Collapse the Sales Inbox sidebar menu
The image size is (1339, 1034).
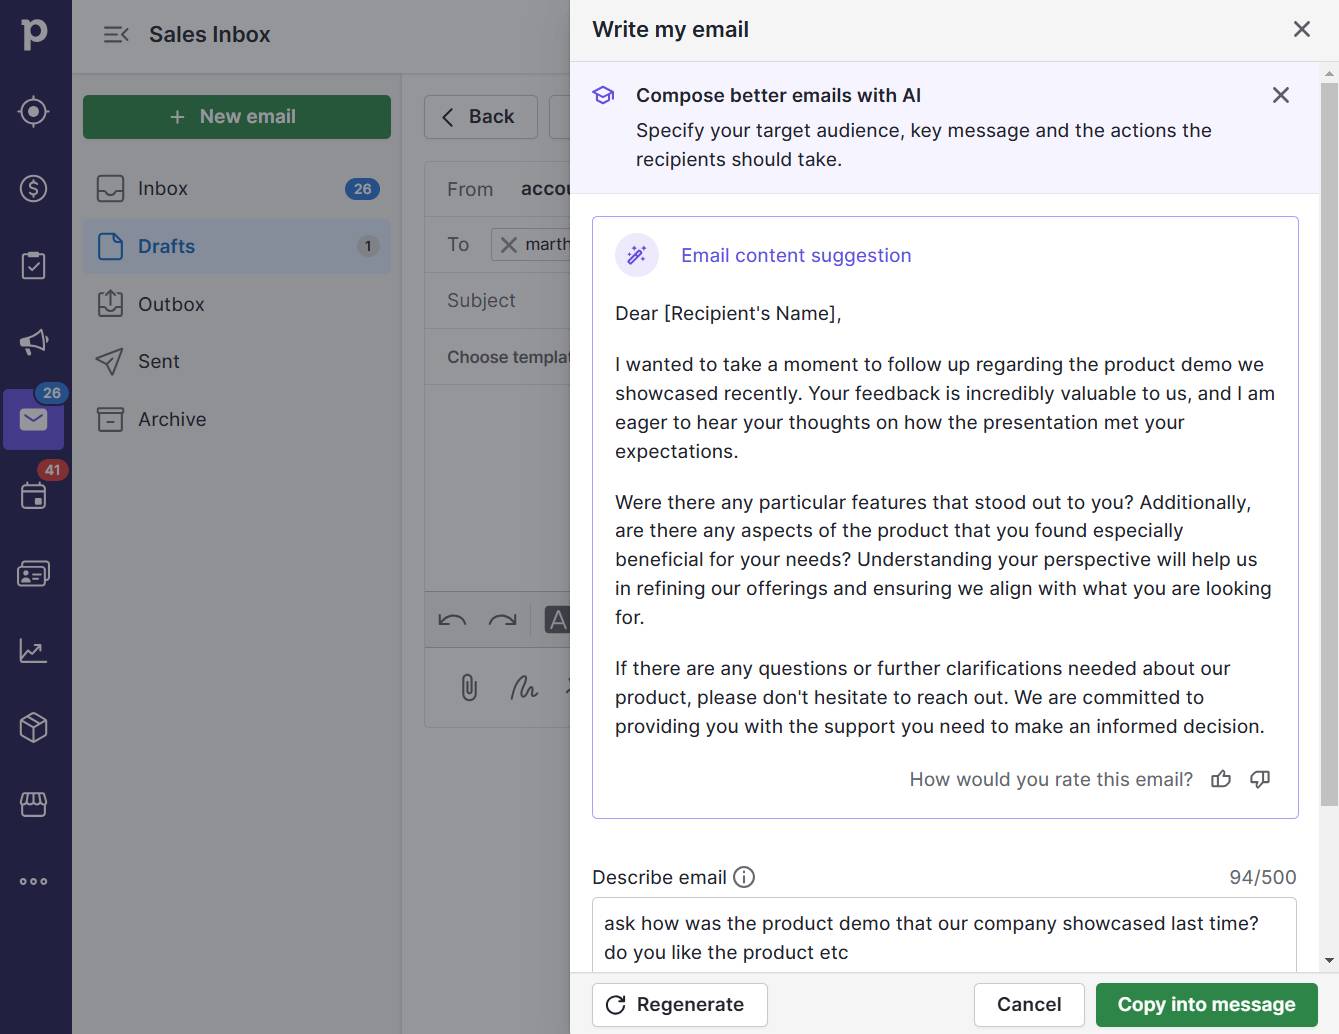[x=116, y=35]
